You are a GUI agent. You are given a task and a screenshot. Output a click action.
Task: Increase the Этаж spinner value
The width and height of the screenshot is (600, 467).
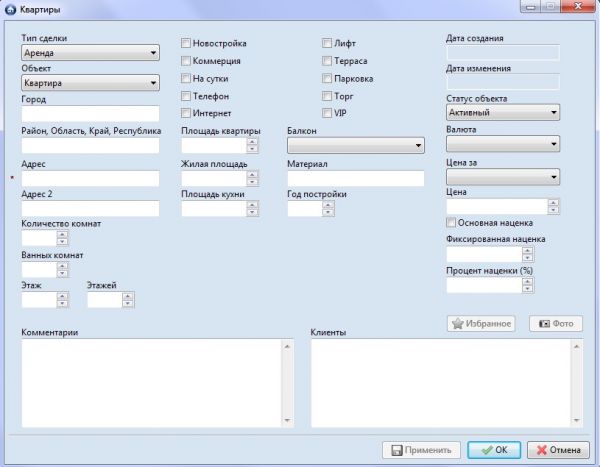62,296
